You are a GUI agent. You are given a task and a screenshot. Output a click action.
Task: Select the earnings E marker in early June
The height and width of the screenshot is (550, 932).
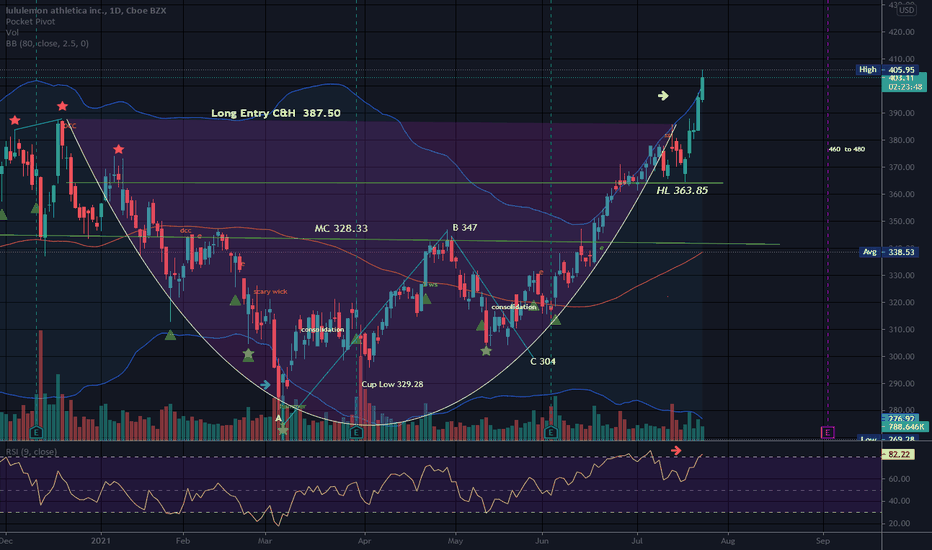tap(551, 432)
